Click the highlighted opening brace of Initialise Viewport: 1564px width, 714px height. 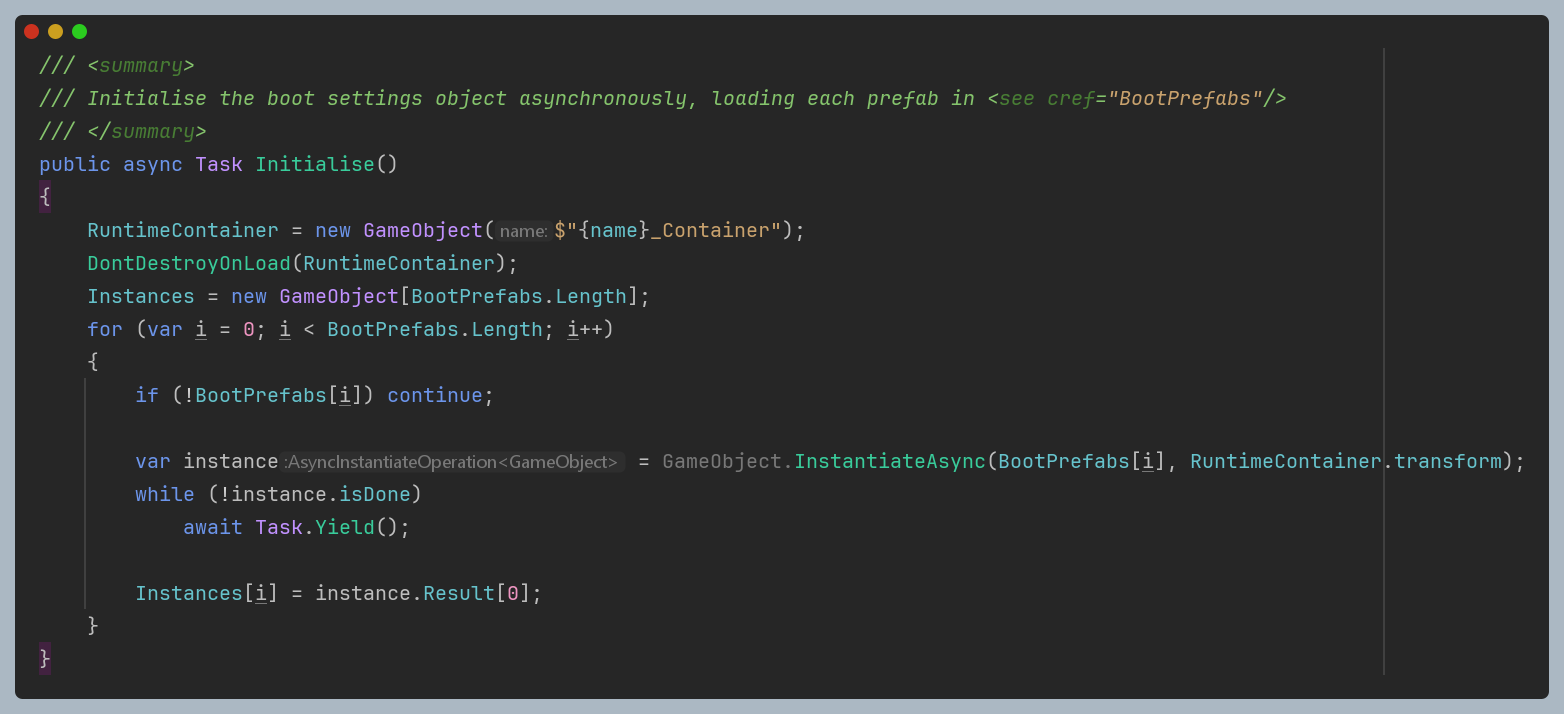tap(45, 197)
